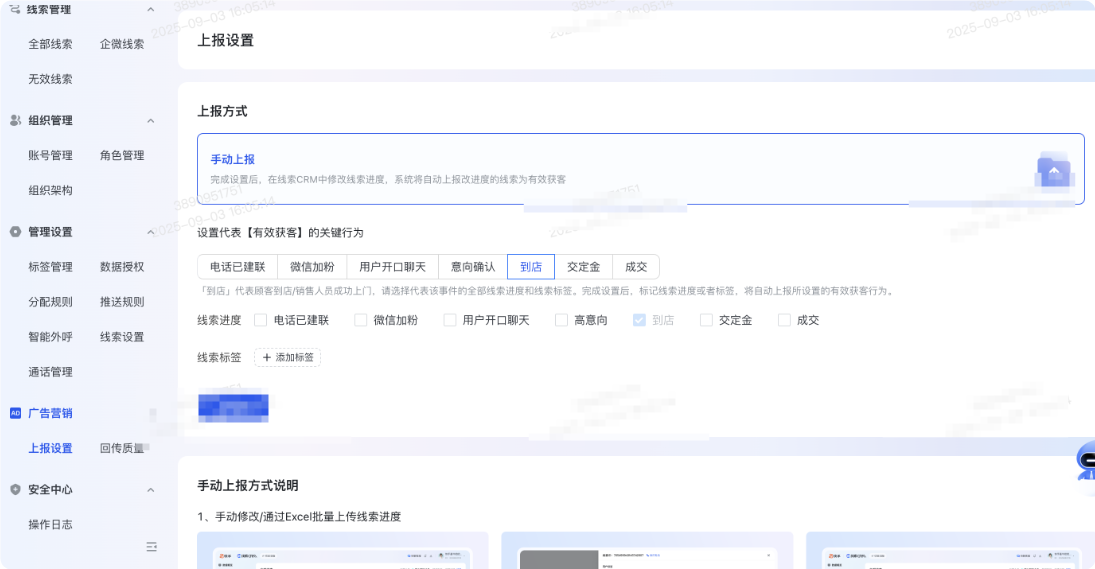This screenshot has width=1095, height=569.
Task: Open the third instruction screenshot thumbnail
Action: point(950,550)
